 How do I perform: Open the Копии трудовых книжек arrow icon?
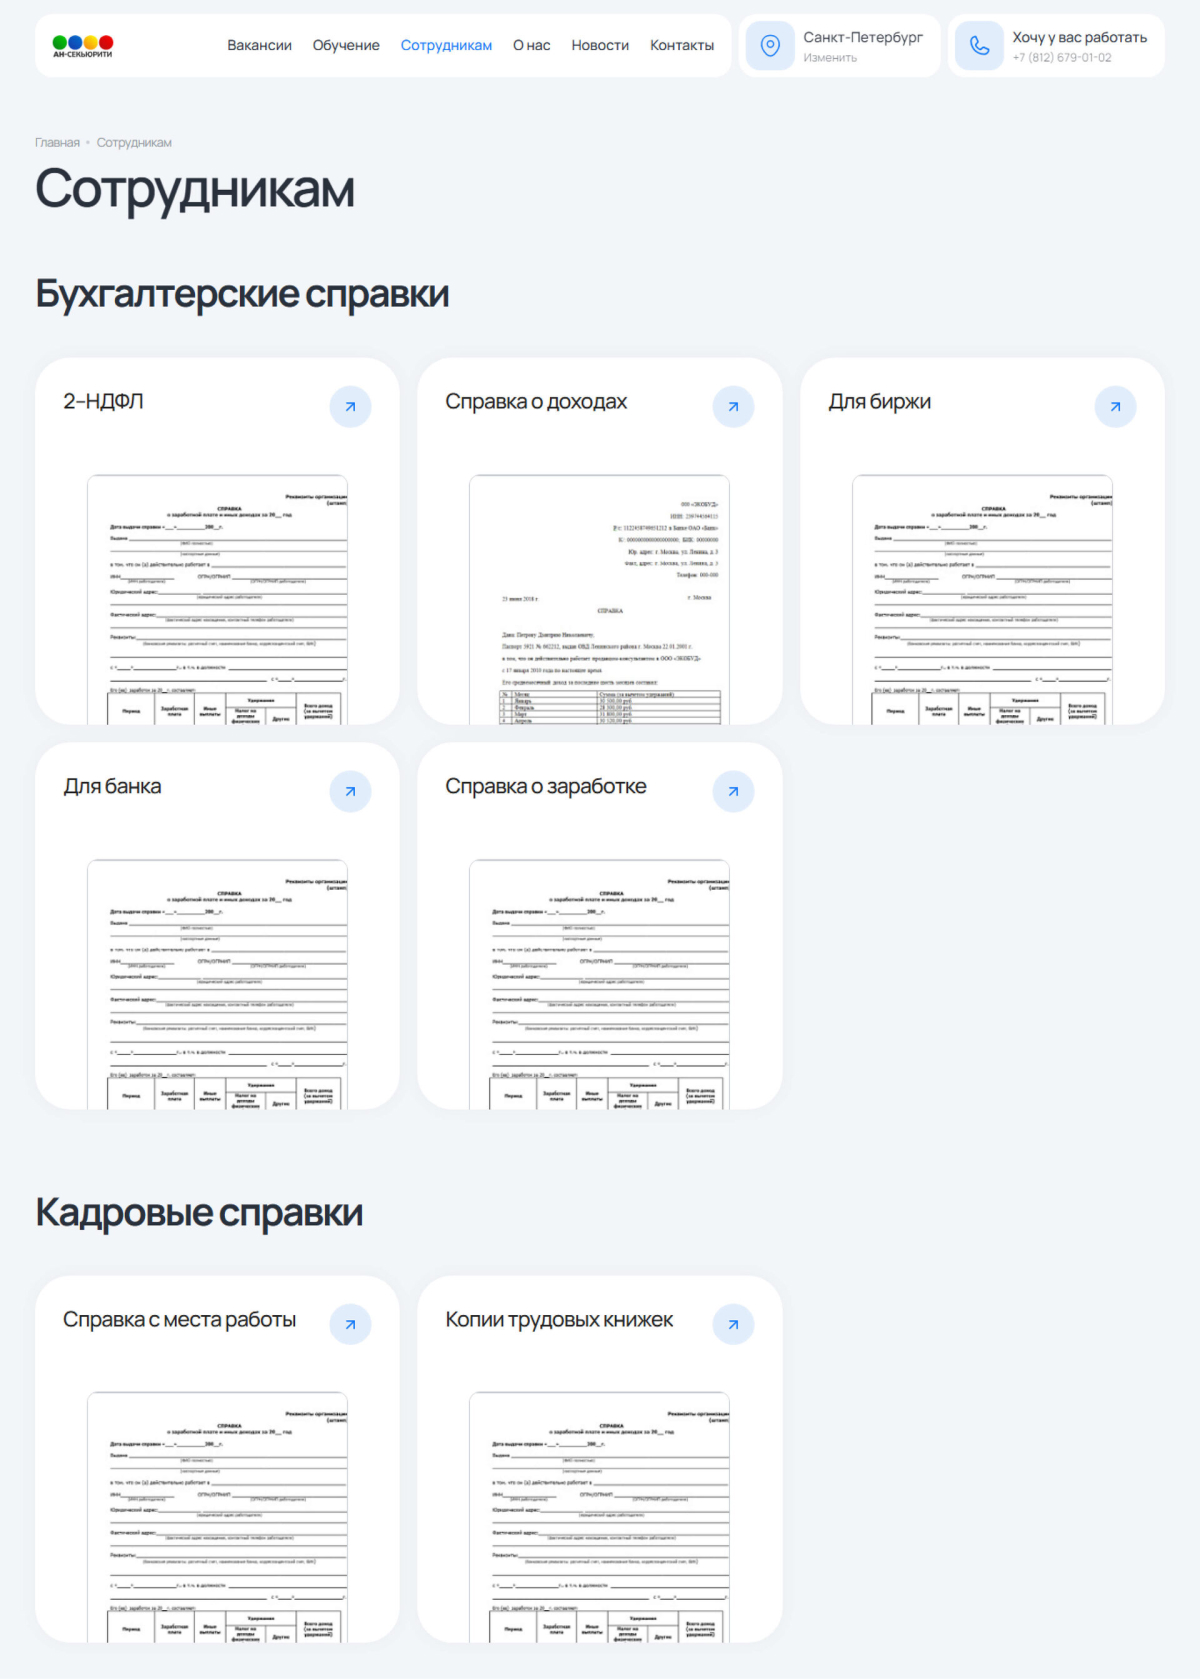(x=733, y=1325)
